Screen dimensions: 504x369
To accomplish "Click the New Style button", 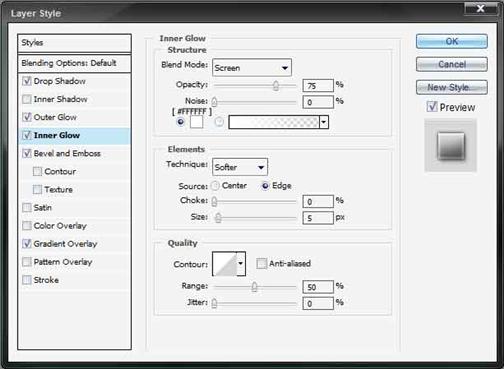I will coord(452,87).
